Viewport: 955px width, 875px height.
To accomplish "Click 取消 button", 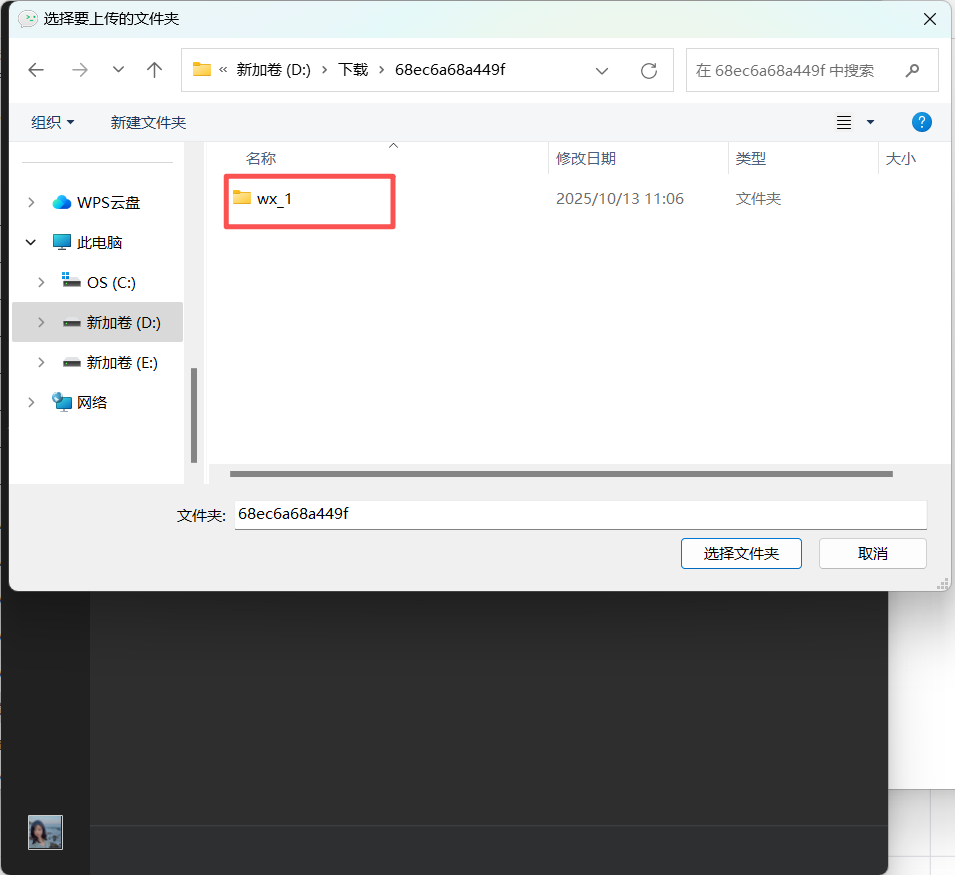I will pyautogui.click(x=873, y=553).
